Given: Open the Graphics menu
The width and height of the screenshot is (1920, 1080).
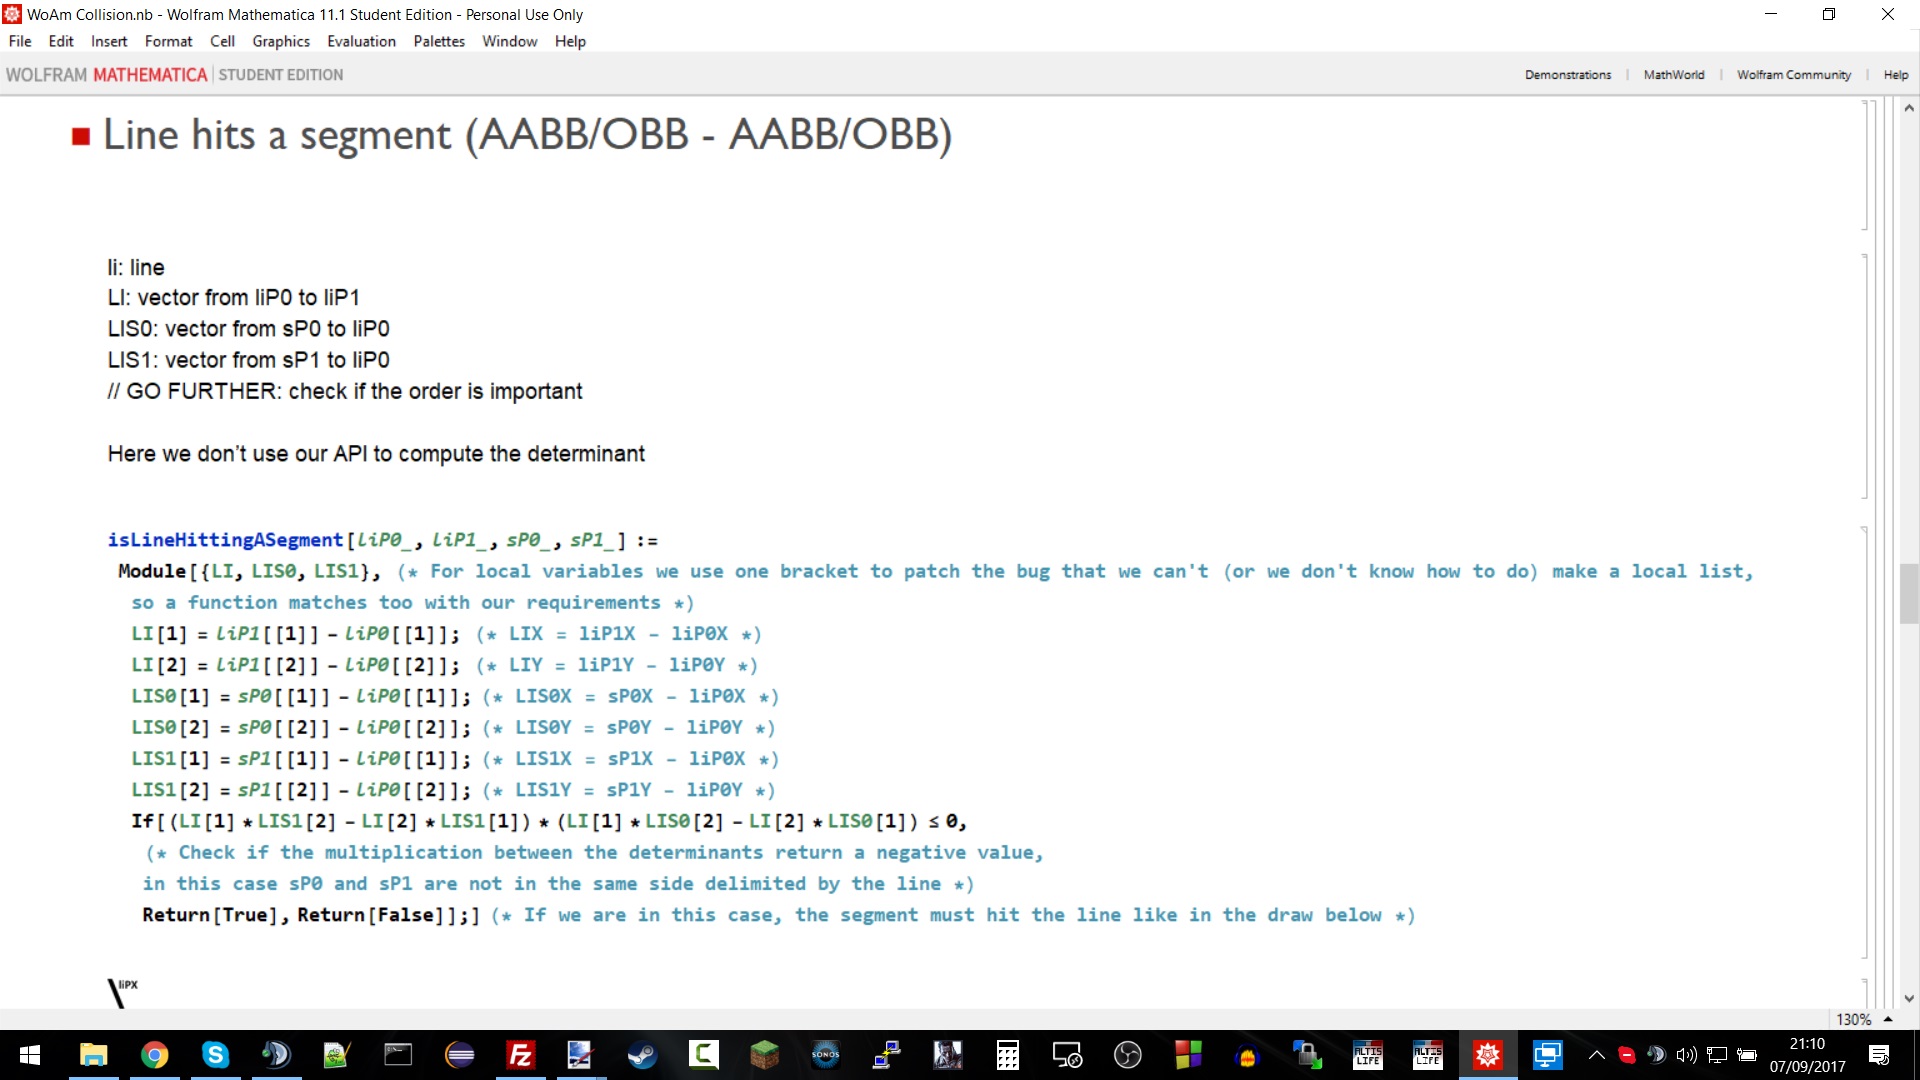Looking at the screenshot, I should click(x=280, y=41).
